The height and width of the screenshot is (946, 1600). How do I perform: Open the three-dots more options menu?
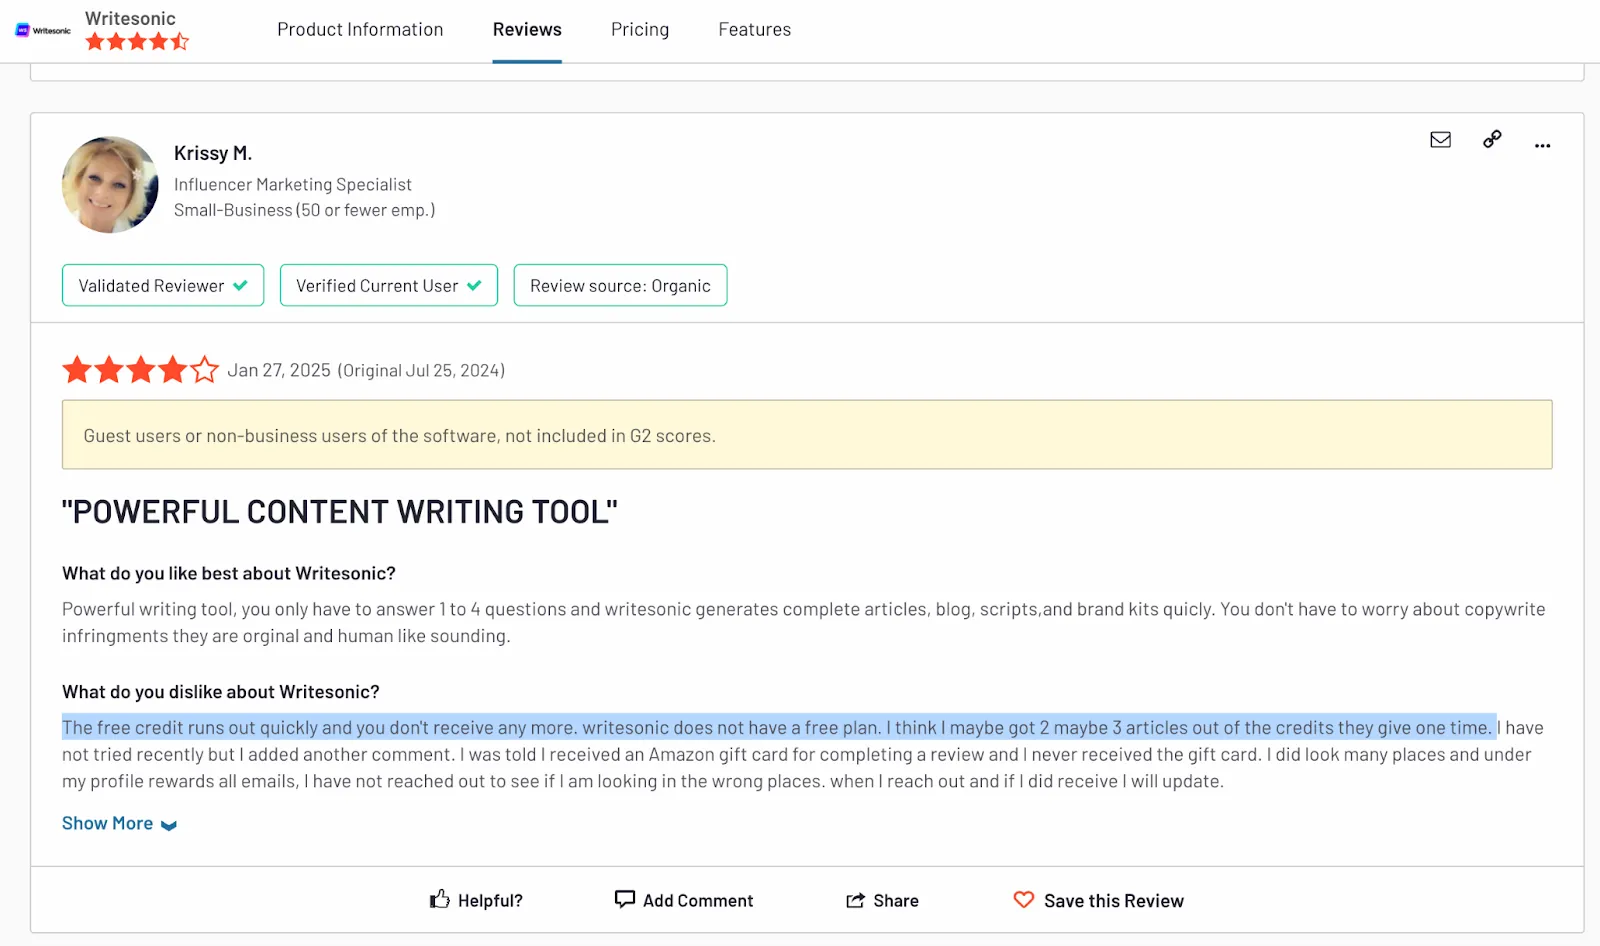1543,146
